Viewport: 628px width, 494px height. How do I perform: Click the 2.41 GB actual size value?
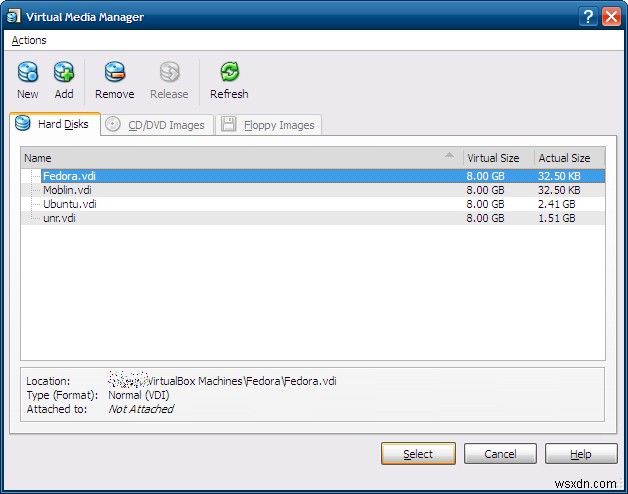coord(557,204)
